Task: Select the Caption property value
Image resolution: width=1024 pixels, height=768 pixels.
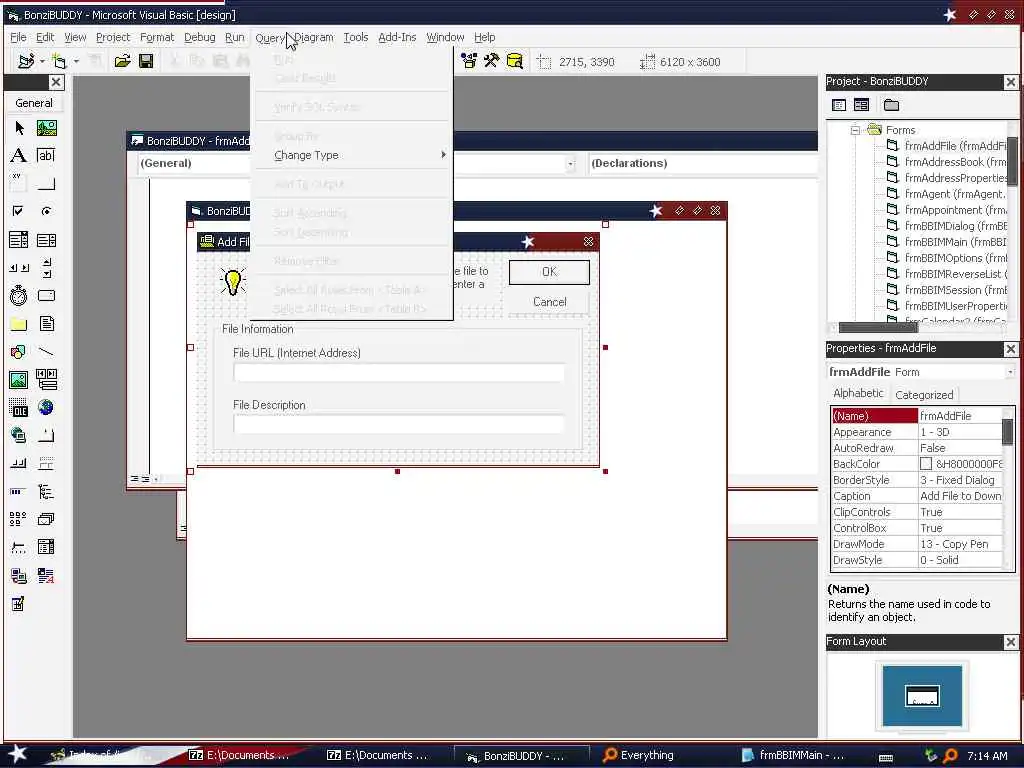Action: (961, 496)
